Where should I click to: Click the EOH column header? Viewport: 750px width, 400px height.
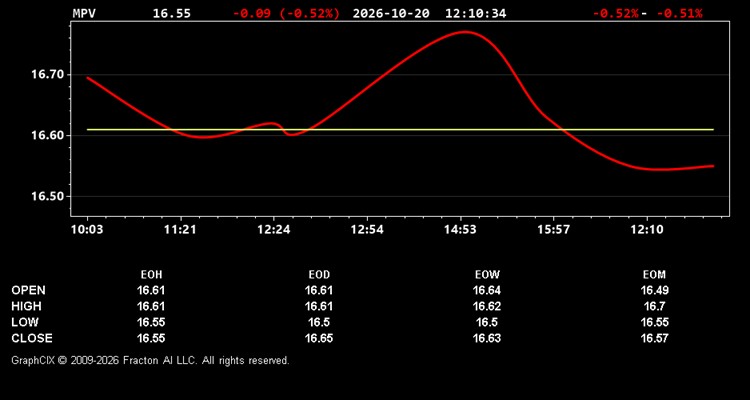pyautogui.click(x=151, y=275)
